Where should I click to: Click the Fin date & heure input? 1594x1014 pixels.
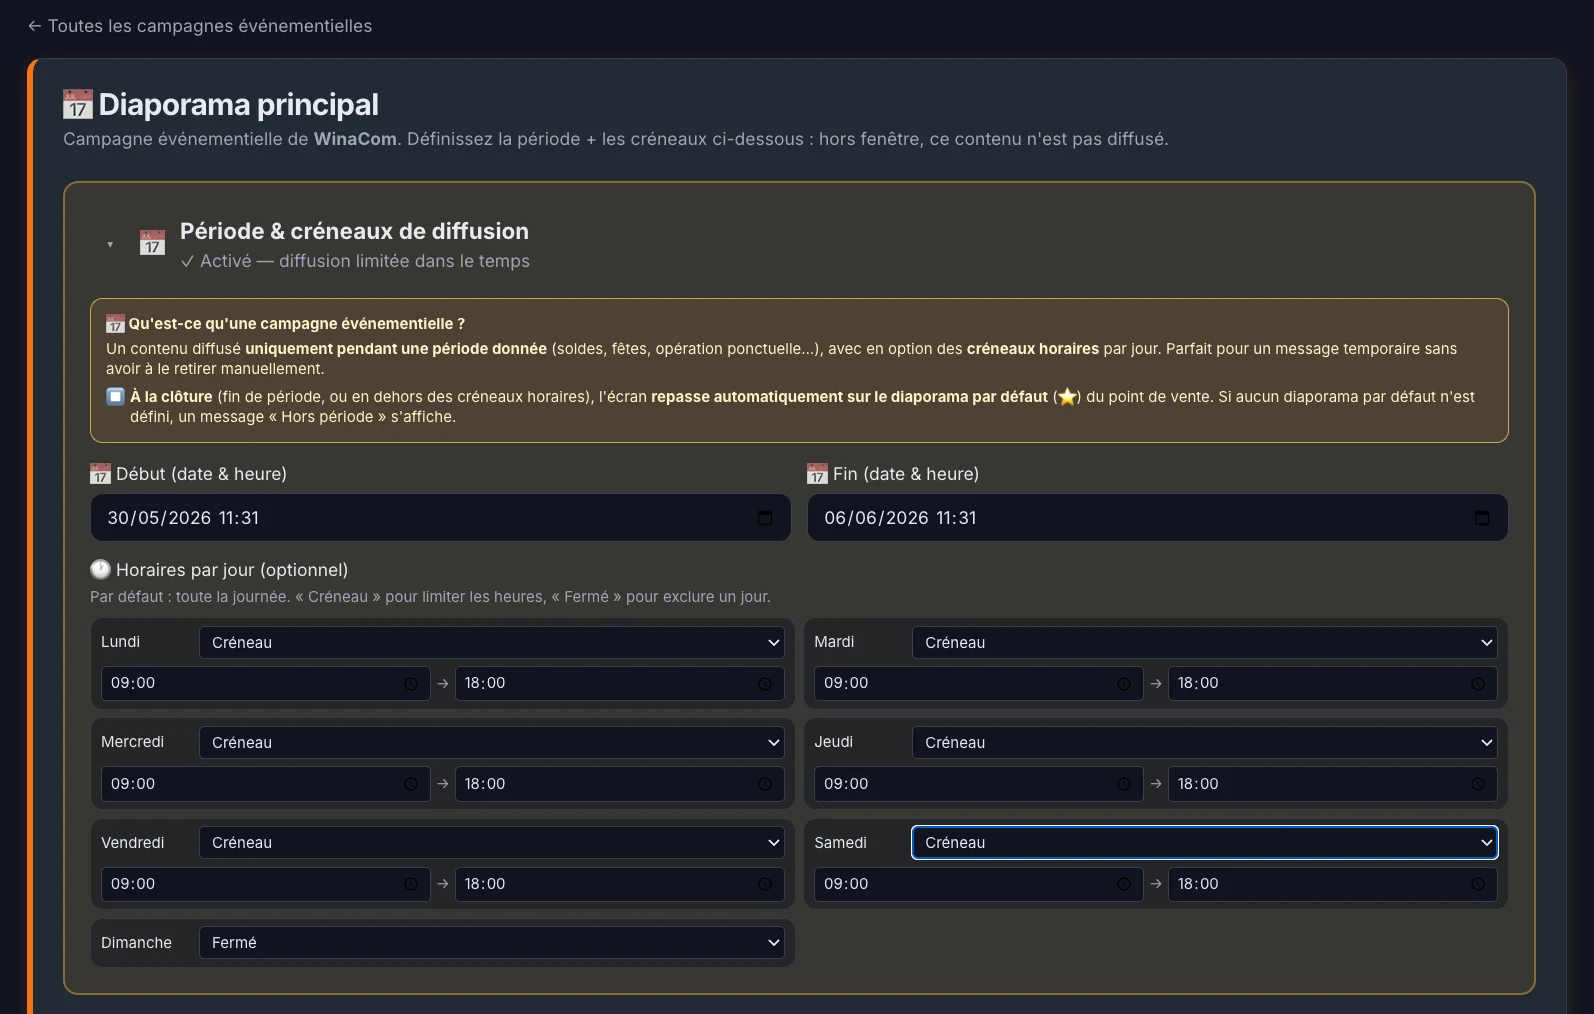click(x=1157, y=518)
